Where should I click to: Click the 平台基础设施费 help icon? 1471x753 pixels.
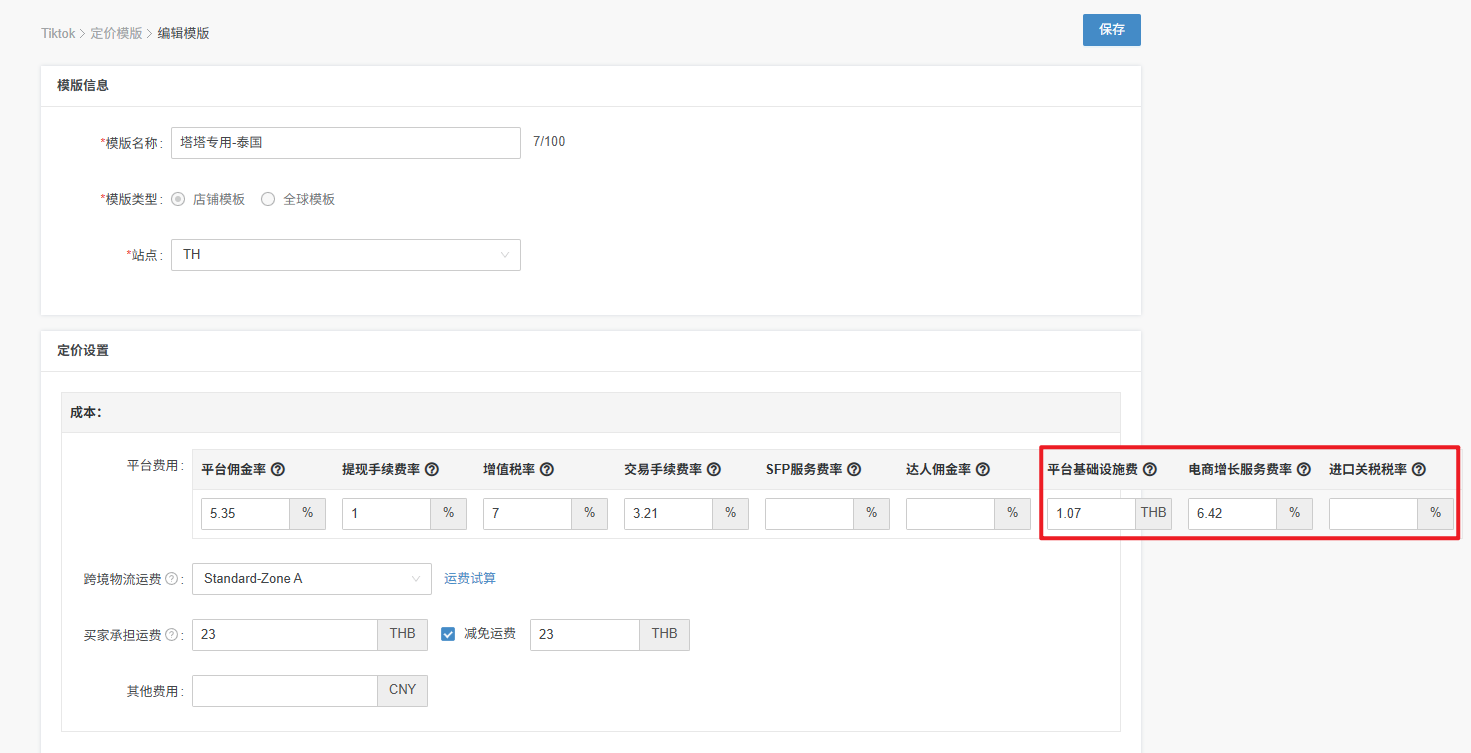(1150, 469)
